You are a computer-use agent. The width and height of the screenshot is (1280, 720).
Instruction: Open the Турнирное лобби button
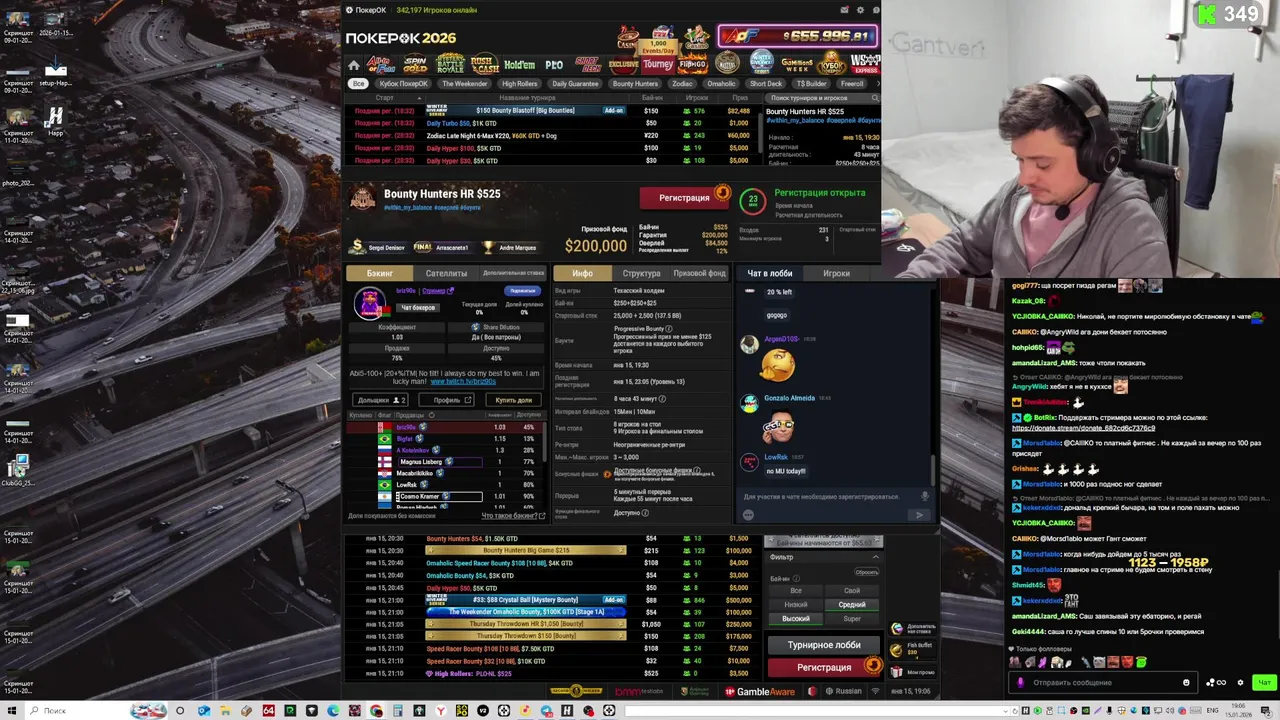tap(824, 645)
